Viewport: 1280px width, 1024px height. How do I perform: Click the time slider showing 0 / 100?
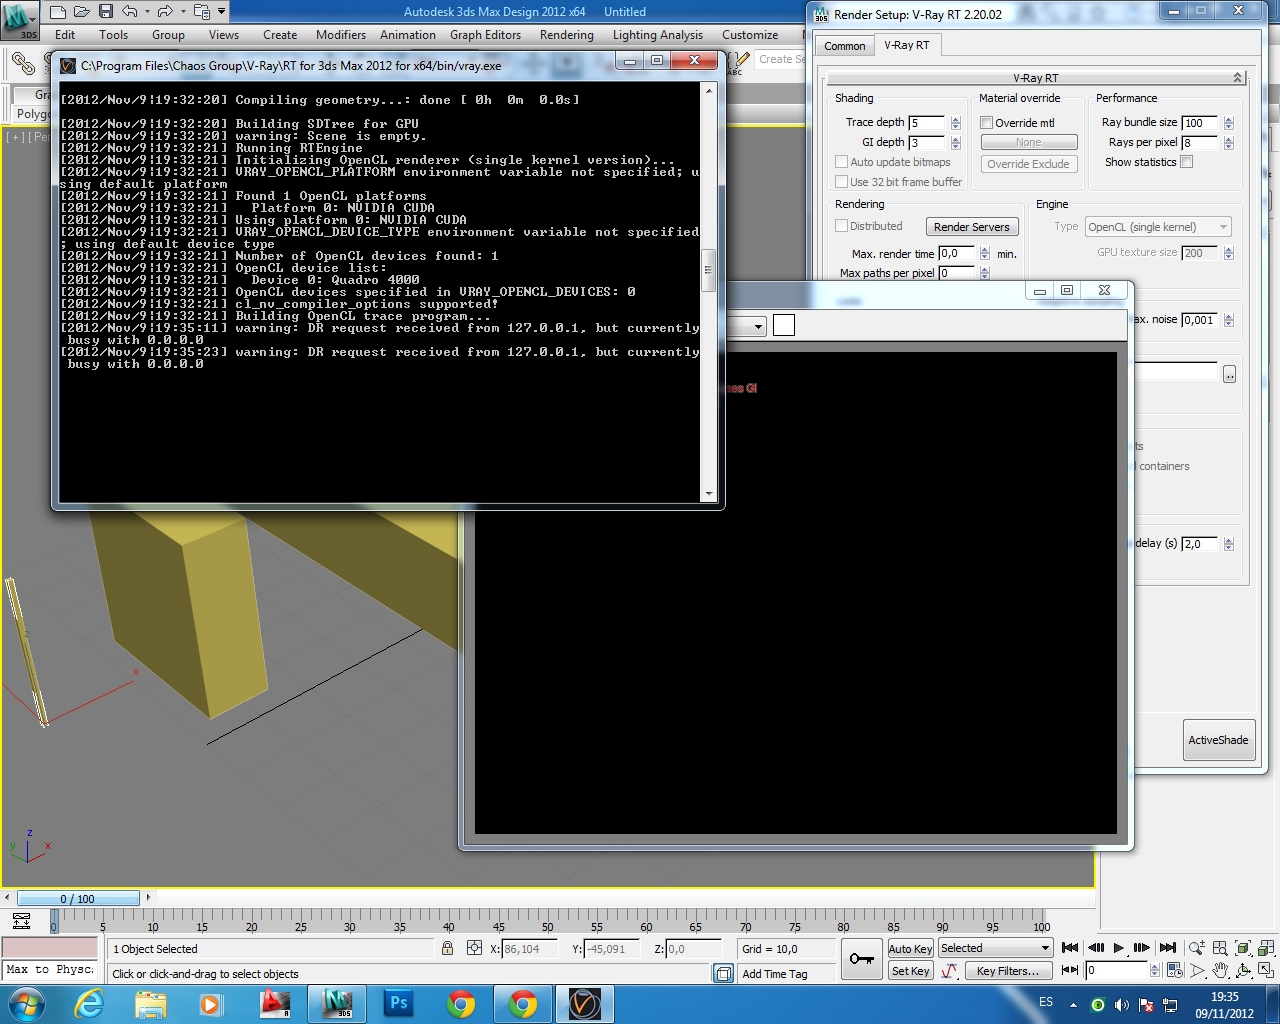(x=78, y=898)
